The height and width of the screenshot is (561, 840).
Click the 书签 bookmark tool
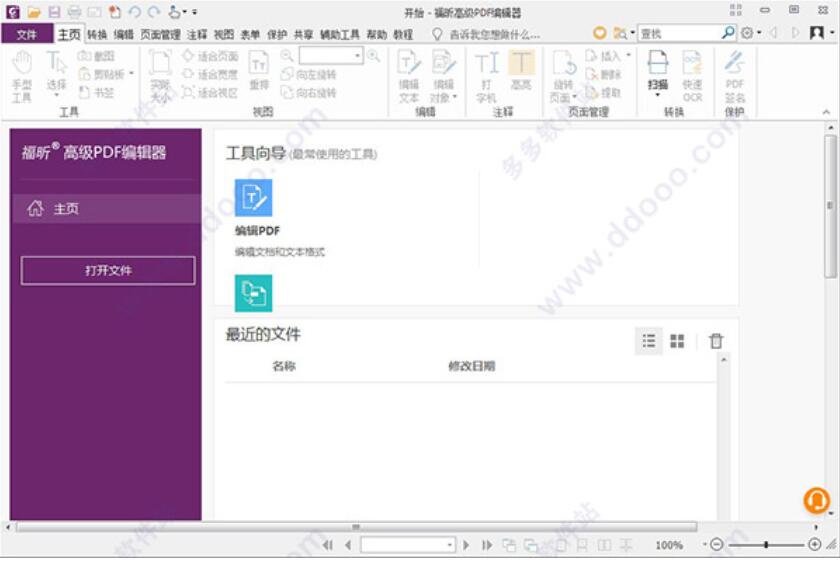pos(96,93)
